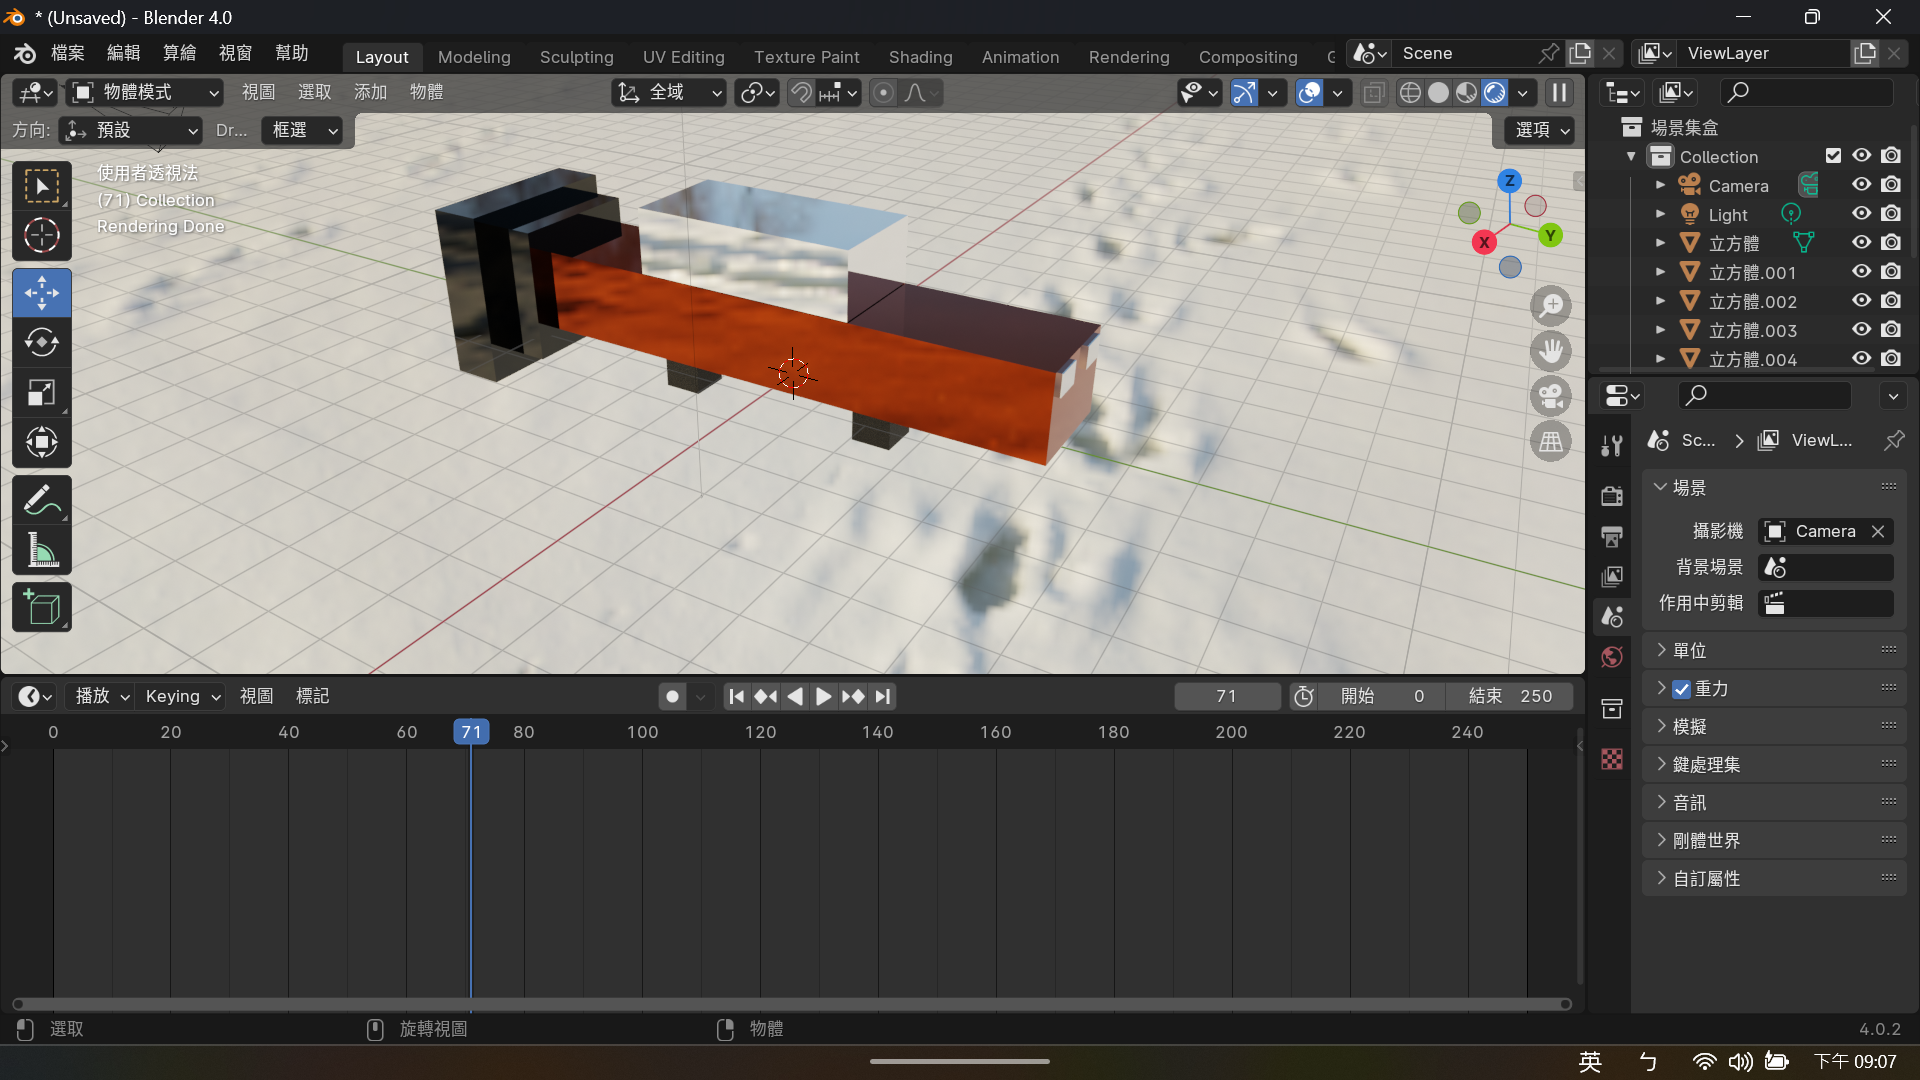Uncheck Collection exclude checkbox
1920x1080 pixels.
tap(1833, 156)
